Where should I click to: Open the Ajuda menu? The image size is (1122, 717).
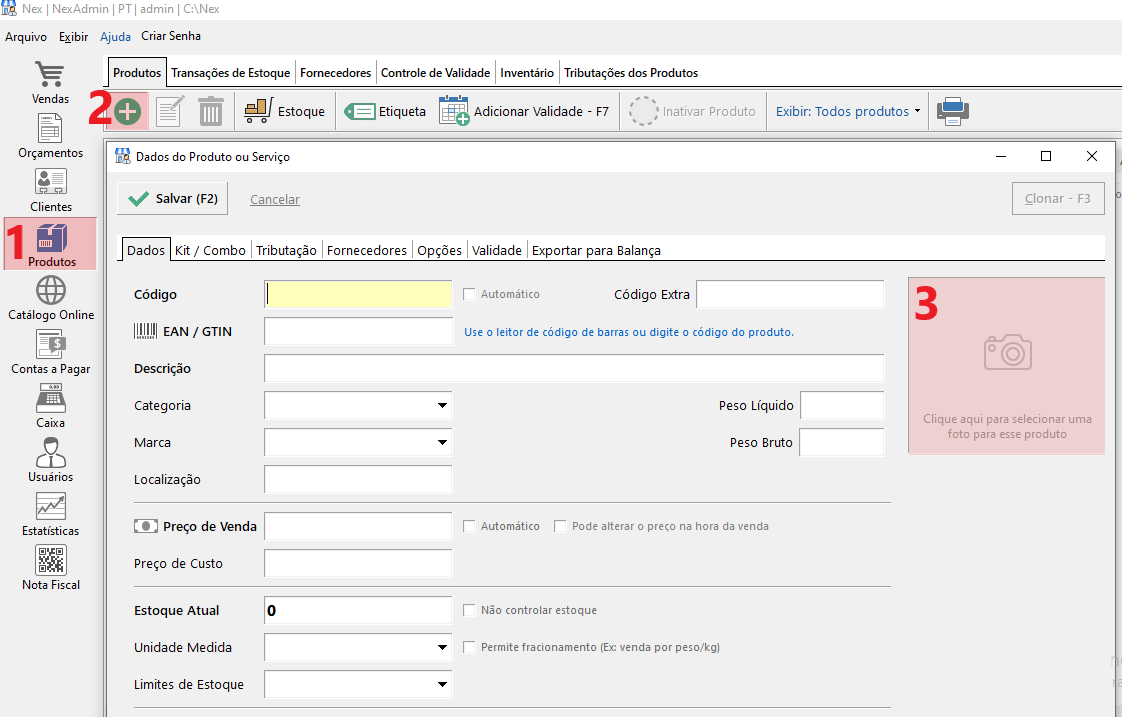coord(115,37)
